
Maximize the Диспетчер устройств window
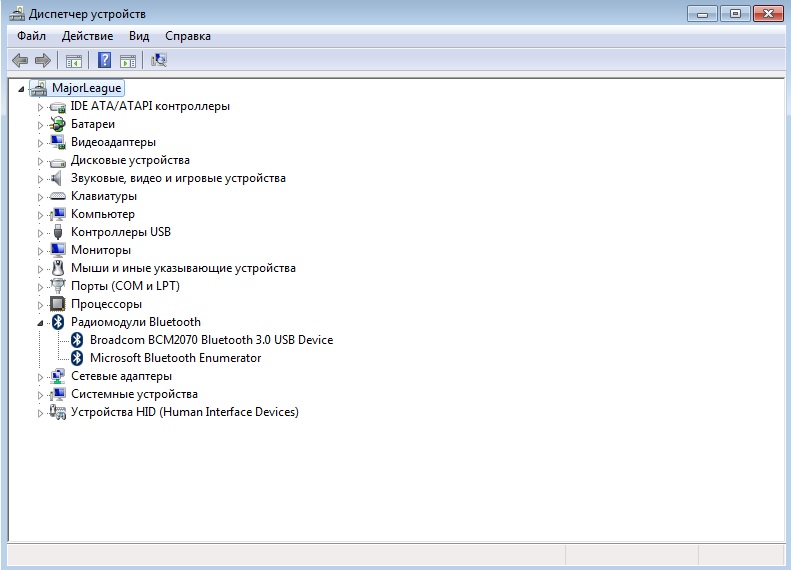pyautogui.click(x=735, y=14)
